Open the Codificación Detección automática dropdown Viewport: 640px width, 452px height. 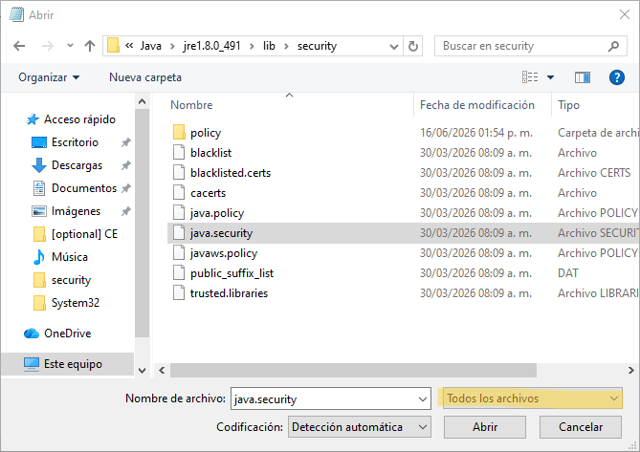[x=359, y=427]
